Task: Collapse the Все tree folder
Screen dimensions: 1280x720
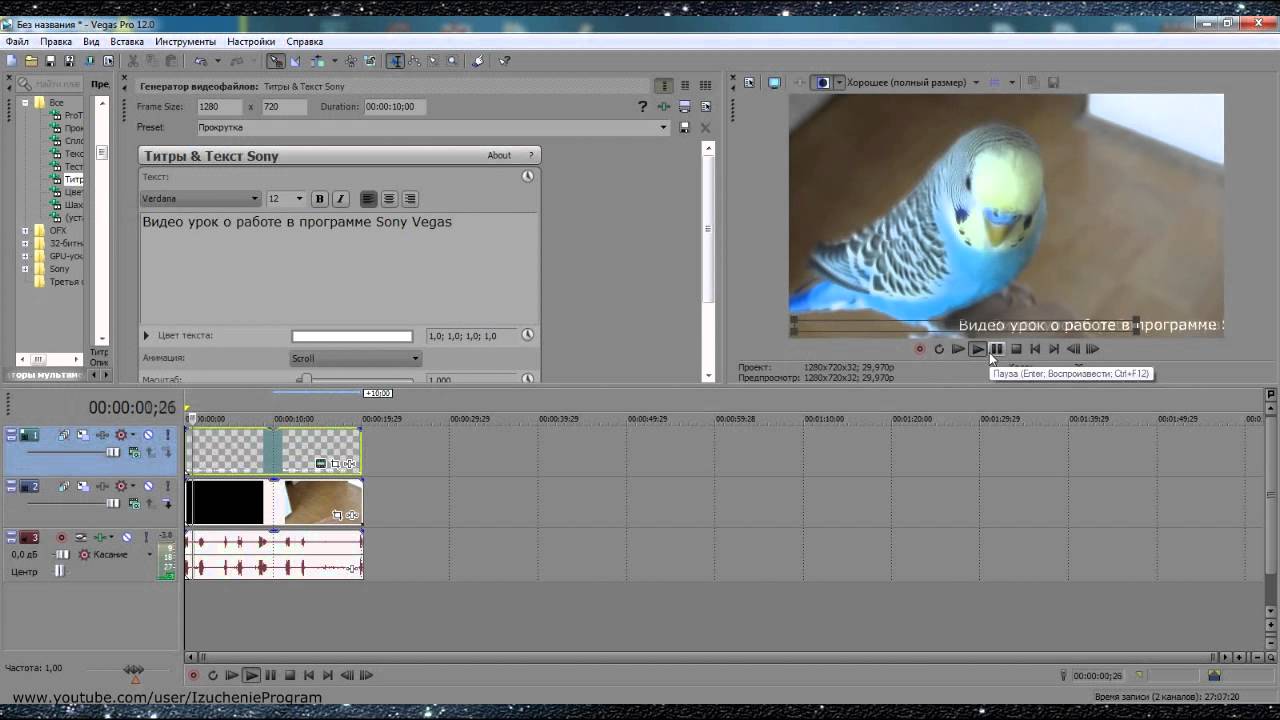Action: click(25, 103)
